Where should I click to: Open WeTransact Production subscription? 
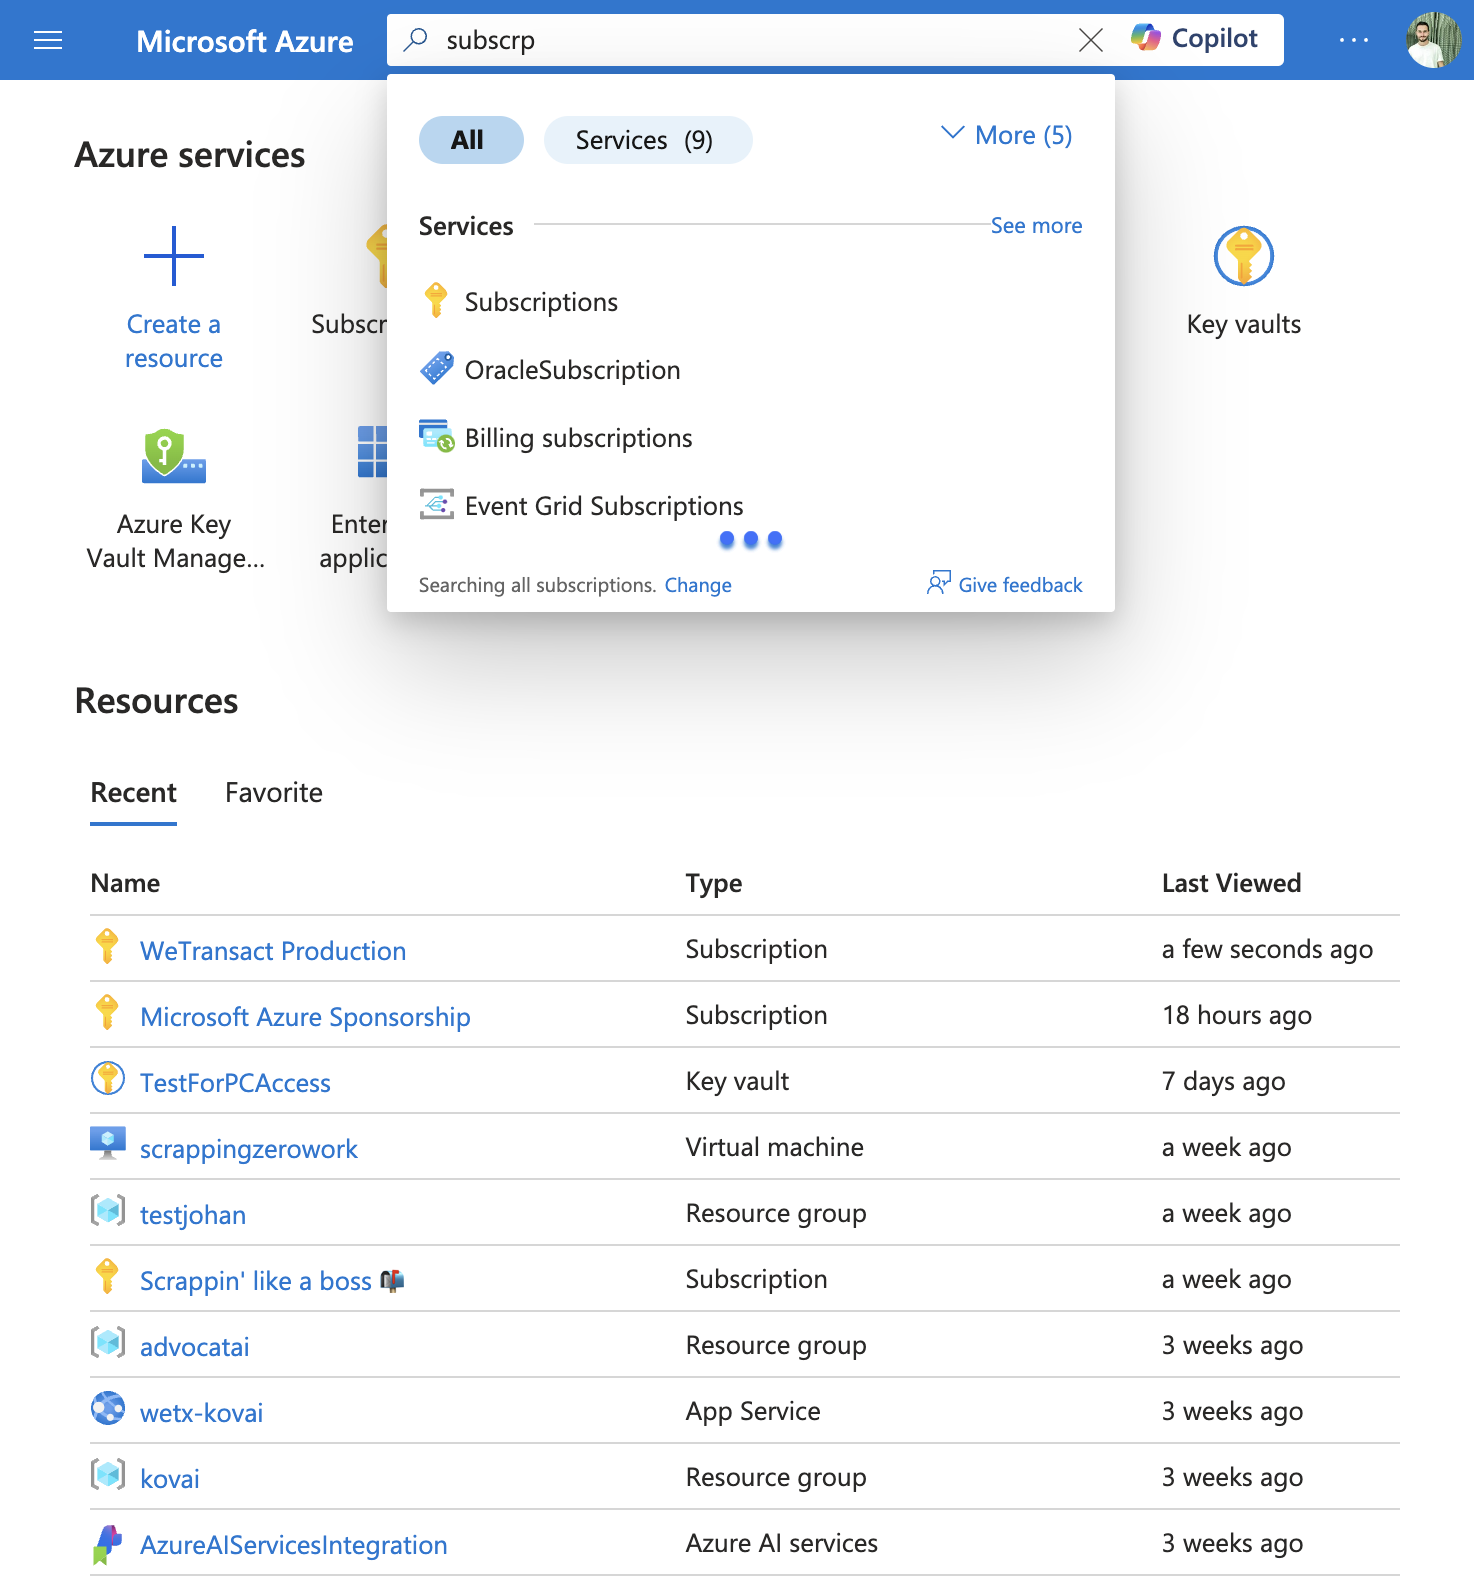point(273,951)
